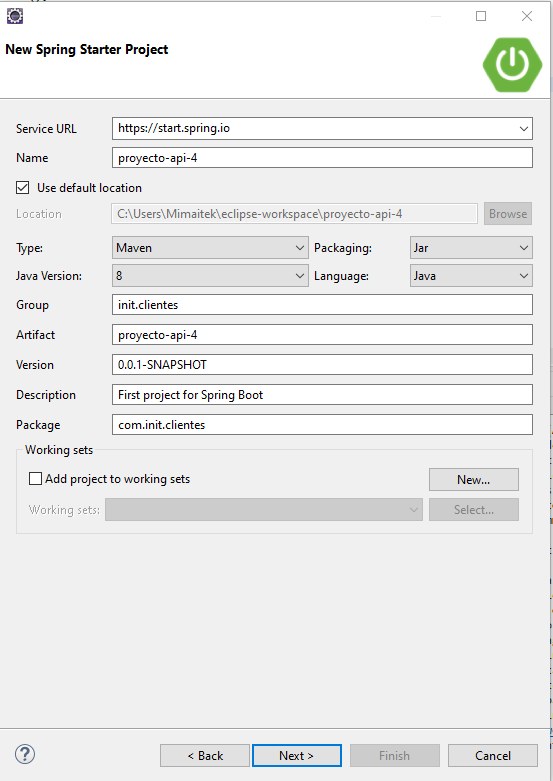Click the Group field init.clientes
This screenshot has width=553, height=781.
click(x=322, y=305)
